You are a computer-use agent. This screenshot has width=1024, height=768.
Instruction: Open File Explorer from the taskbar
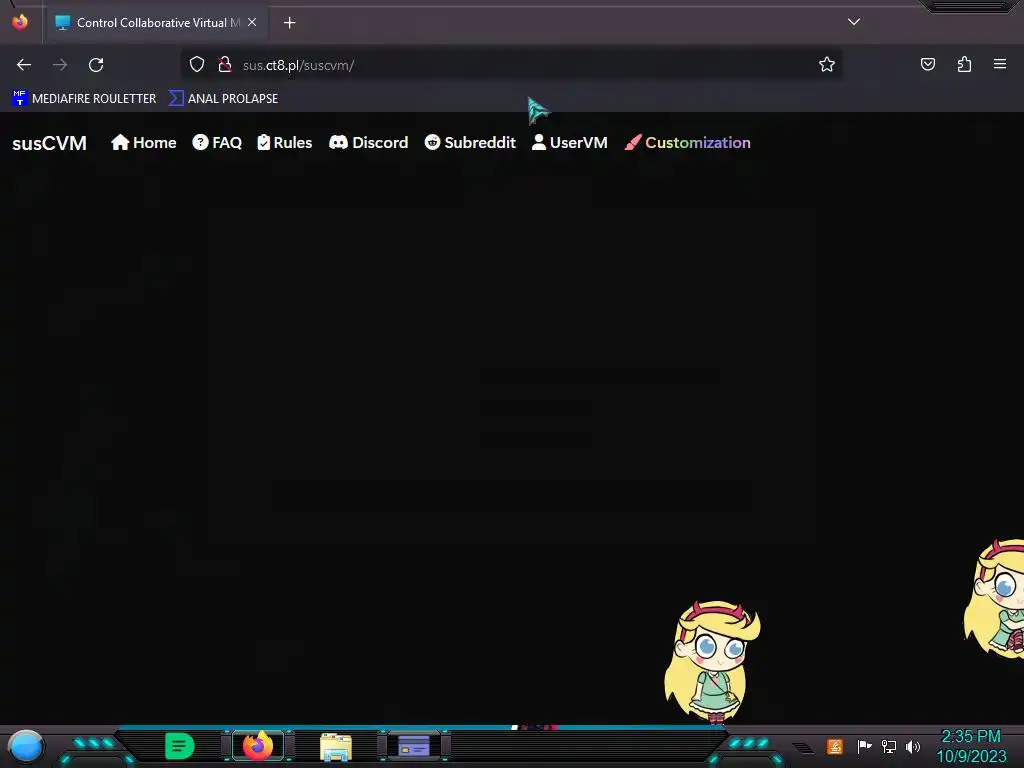click(x=336, y=747)
